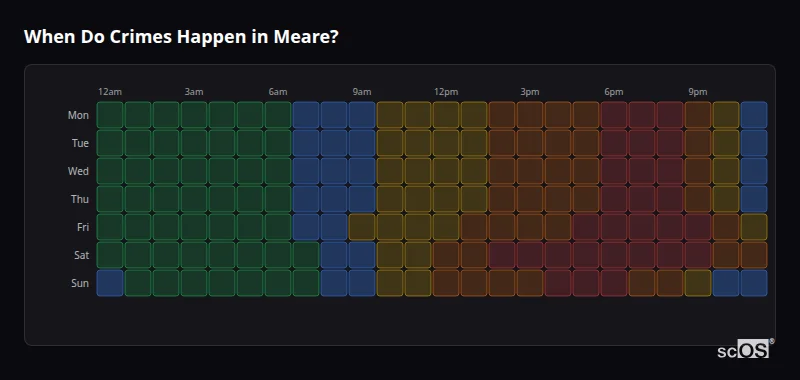The image size is (800, 380).
Task: Select the Wednesday 3am green cell
Action: pos(194,171)
